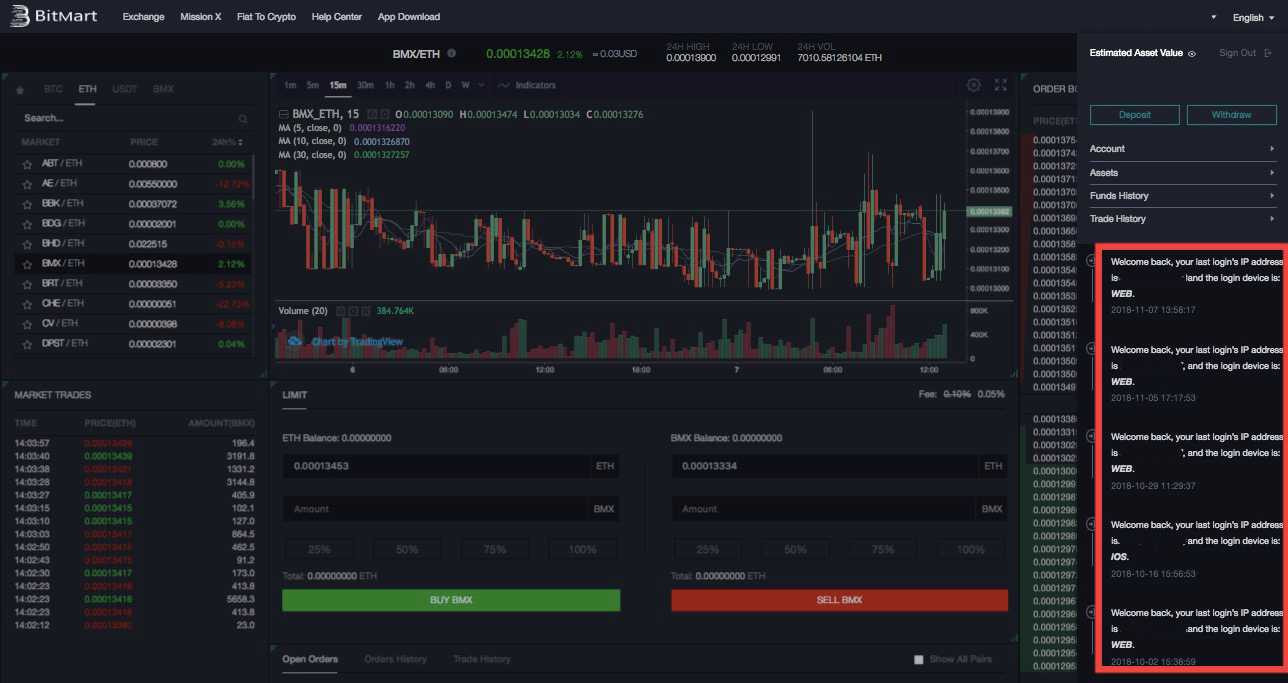Set sell amount to 75%
Screen dimensions: 1288x683
[882, 549]
